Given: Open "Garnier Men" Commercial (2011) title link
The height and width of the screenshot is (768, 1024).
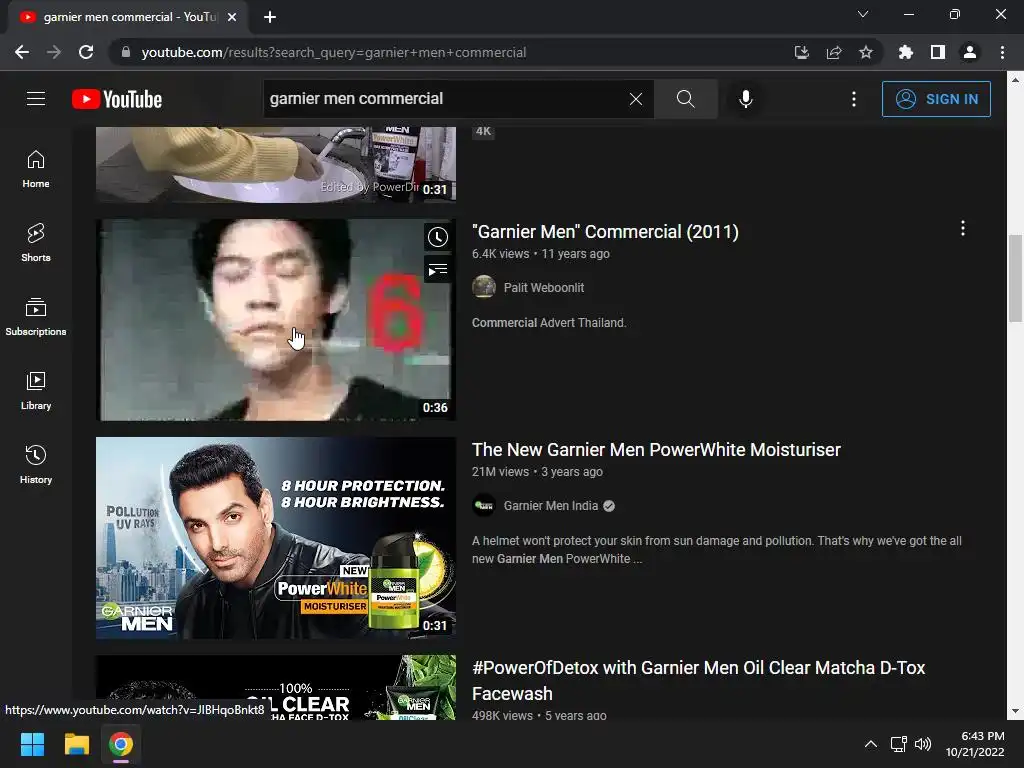Looking at the screenshot, I should pyautogui.click(x=605, y=232).
